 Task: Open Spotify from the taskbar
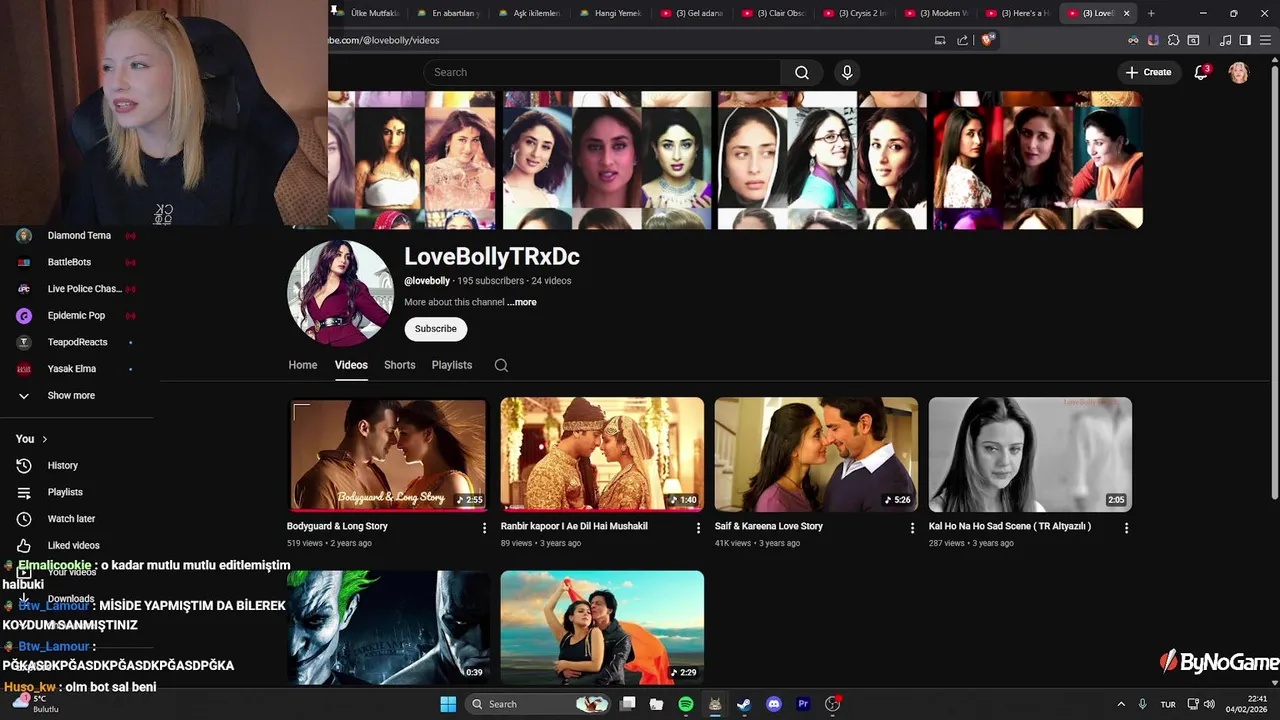coord(686,704)
